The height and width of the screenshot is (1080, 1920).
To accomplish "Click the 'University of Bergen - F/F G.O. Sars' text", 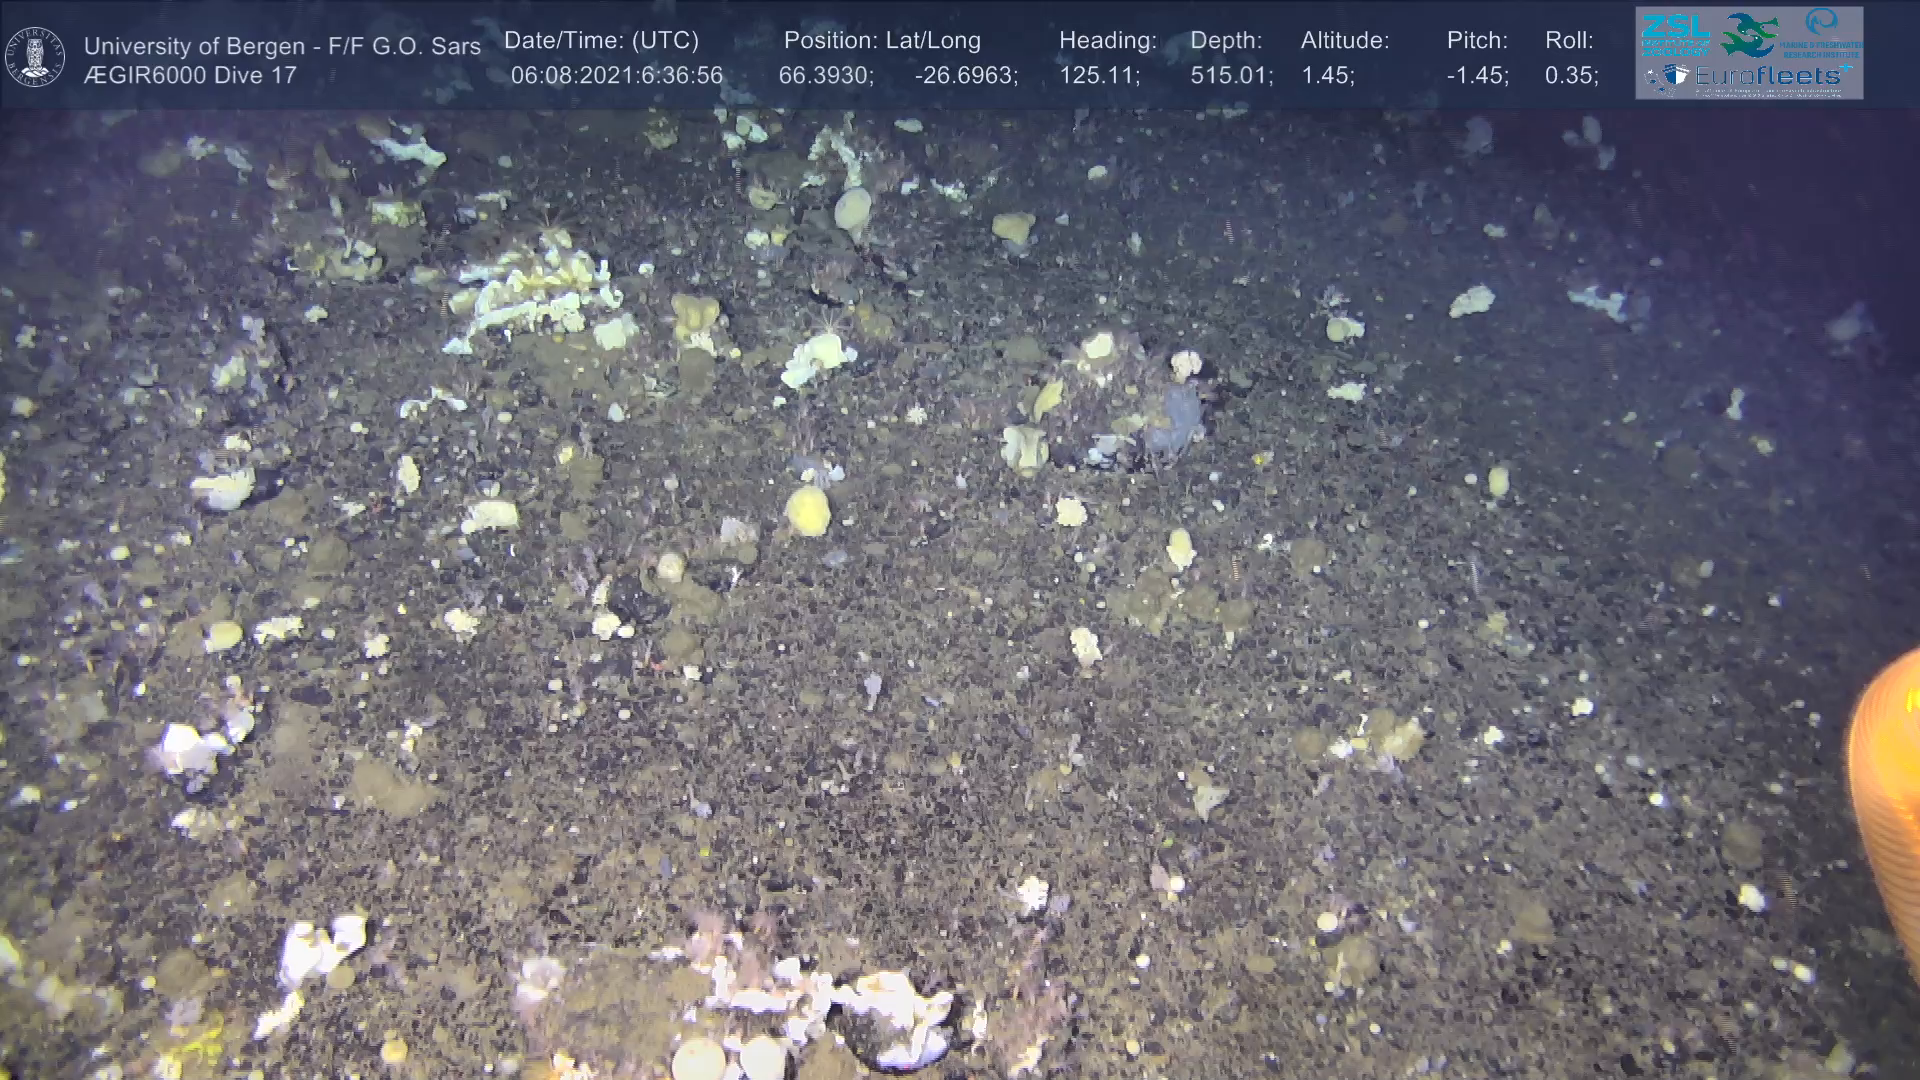I will pyautogui.click(x=282, y=46).
